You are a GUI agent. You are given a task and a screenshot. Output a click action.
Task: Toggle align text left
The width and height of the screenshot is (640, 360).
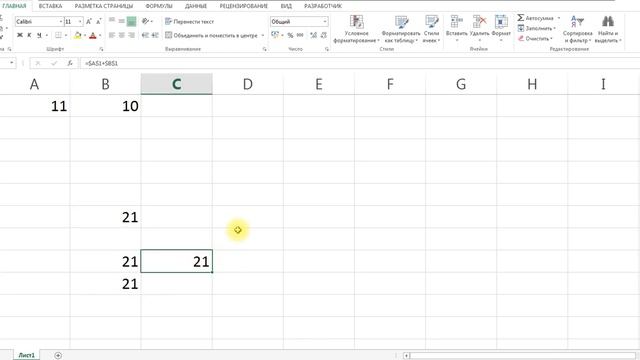tap(112, 36)
